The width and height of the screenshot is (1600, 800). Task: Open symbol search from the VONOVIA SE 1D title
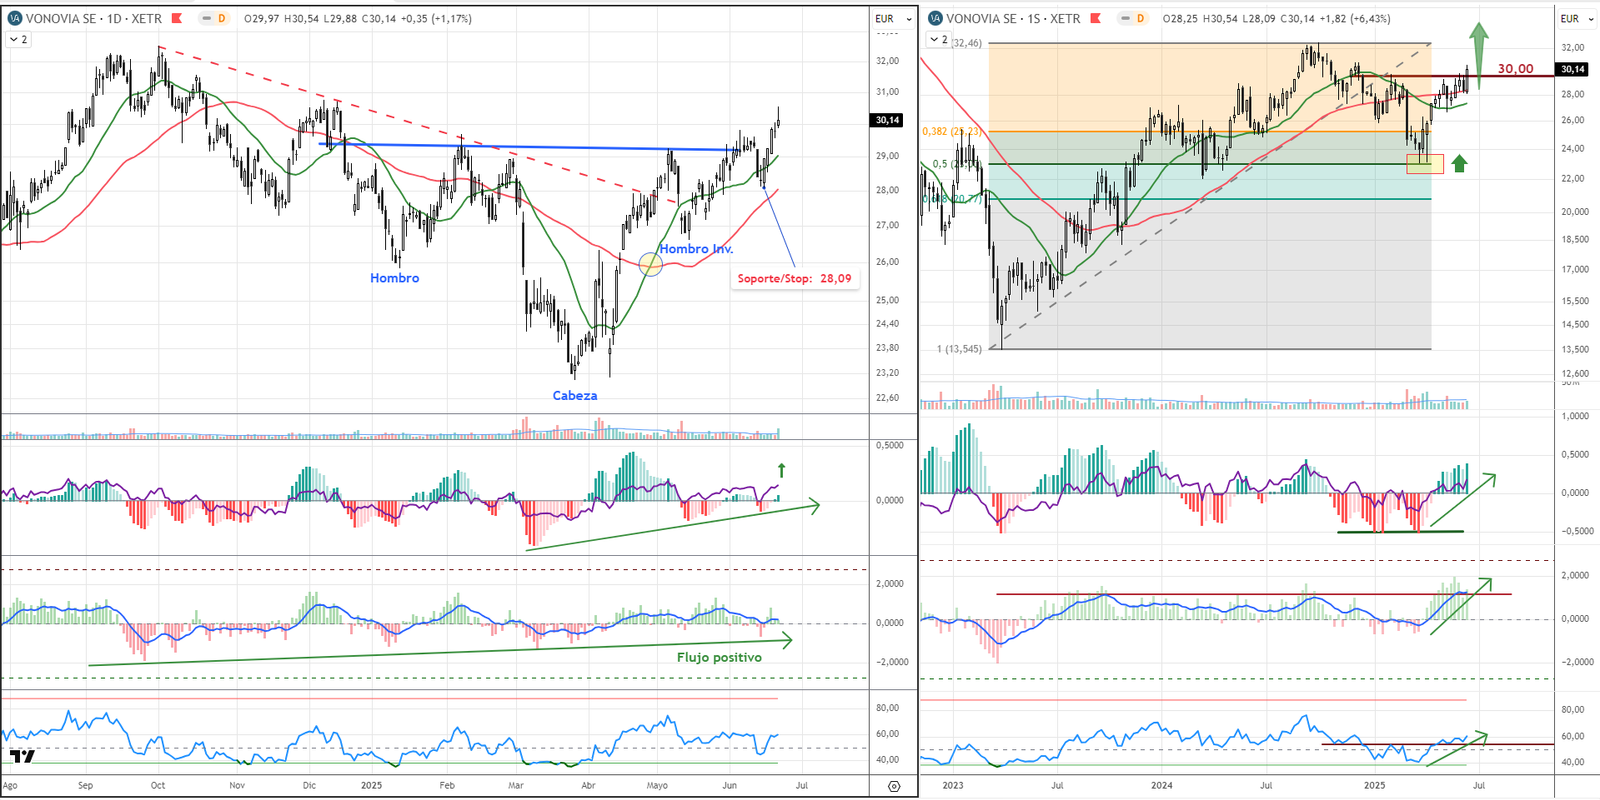94,18
